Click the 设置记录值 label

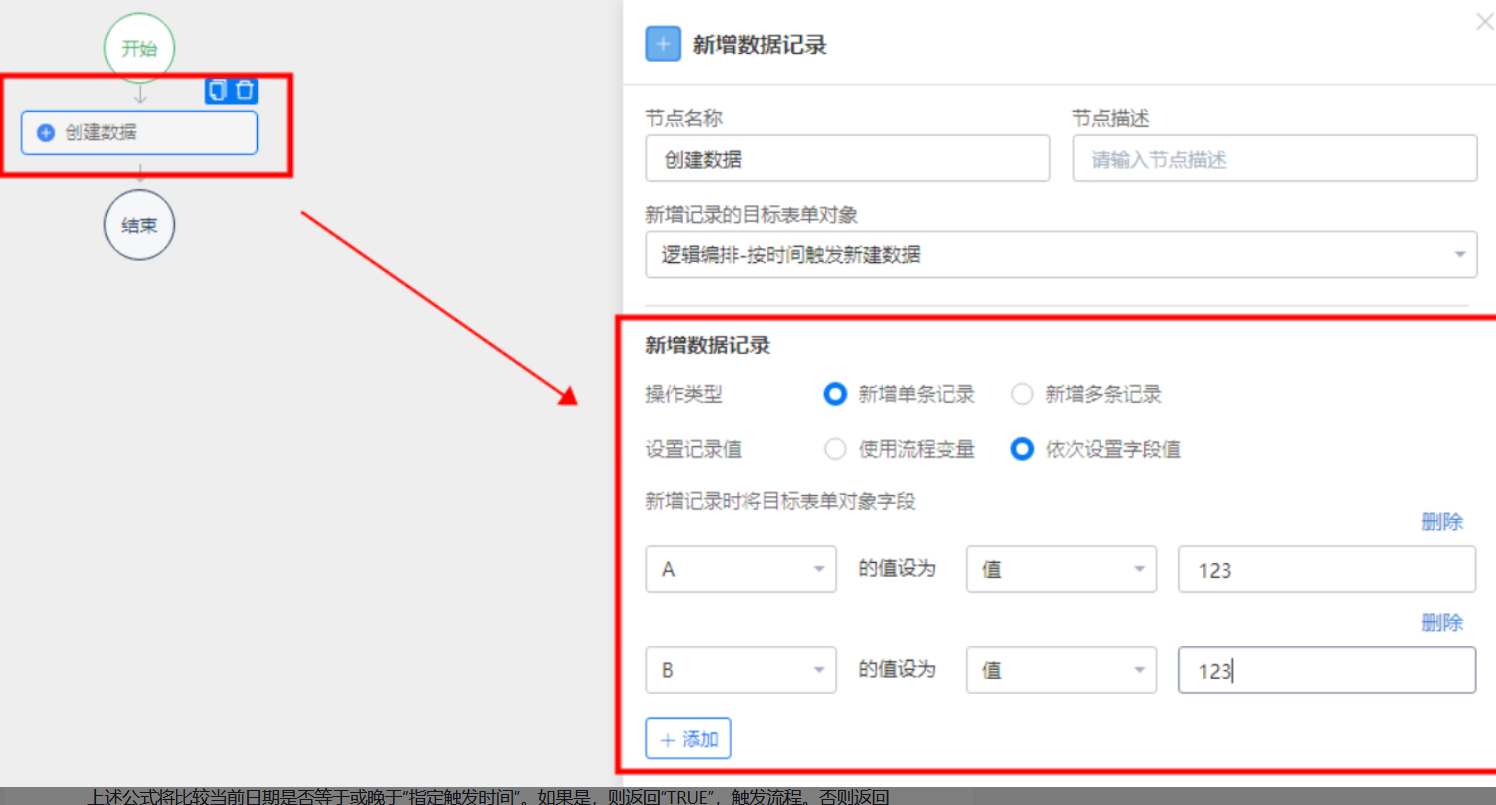point(694,449)
